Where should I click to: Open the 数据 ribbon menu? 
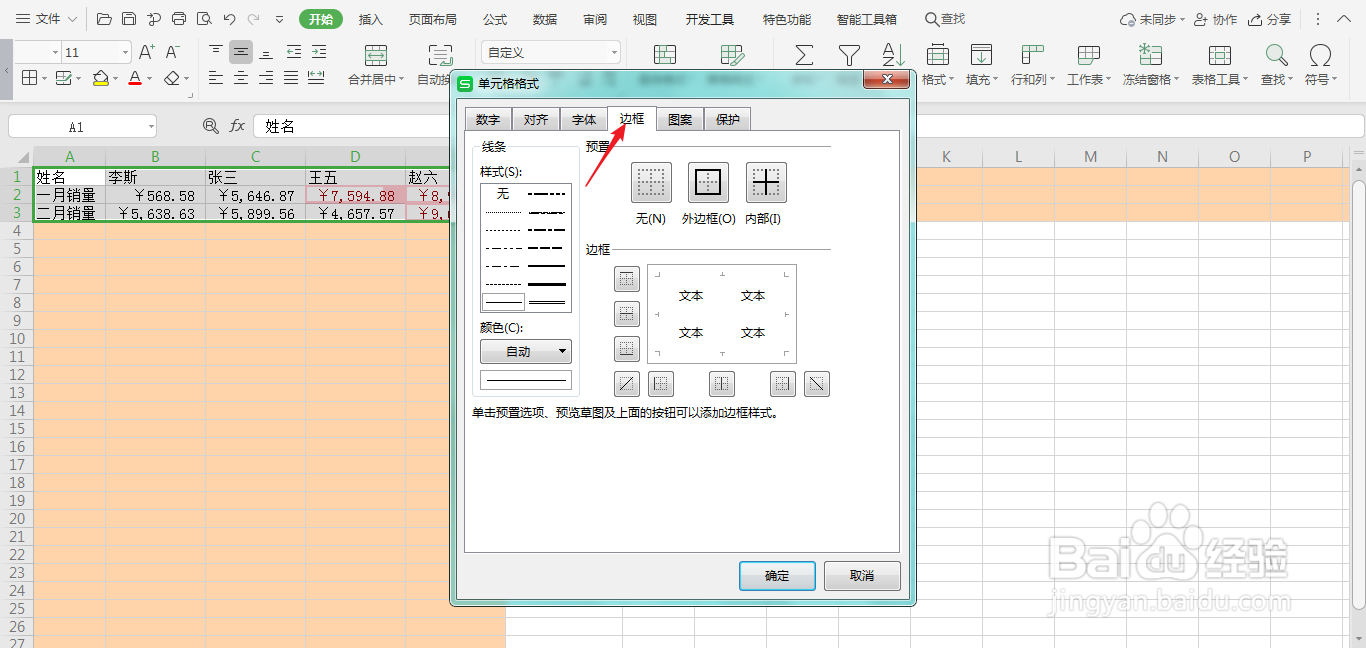[x=543, y=18]
